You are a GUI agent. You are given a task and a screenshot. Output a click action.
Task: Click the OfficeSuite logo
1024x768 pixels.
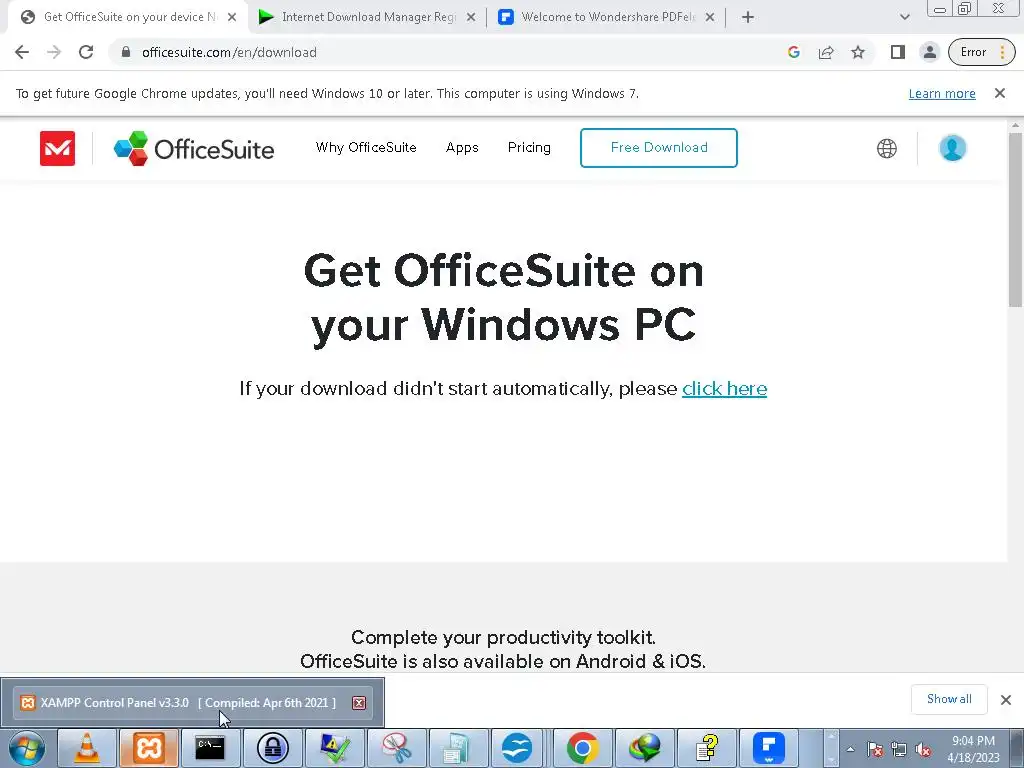coord(194,148)
